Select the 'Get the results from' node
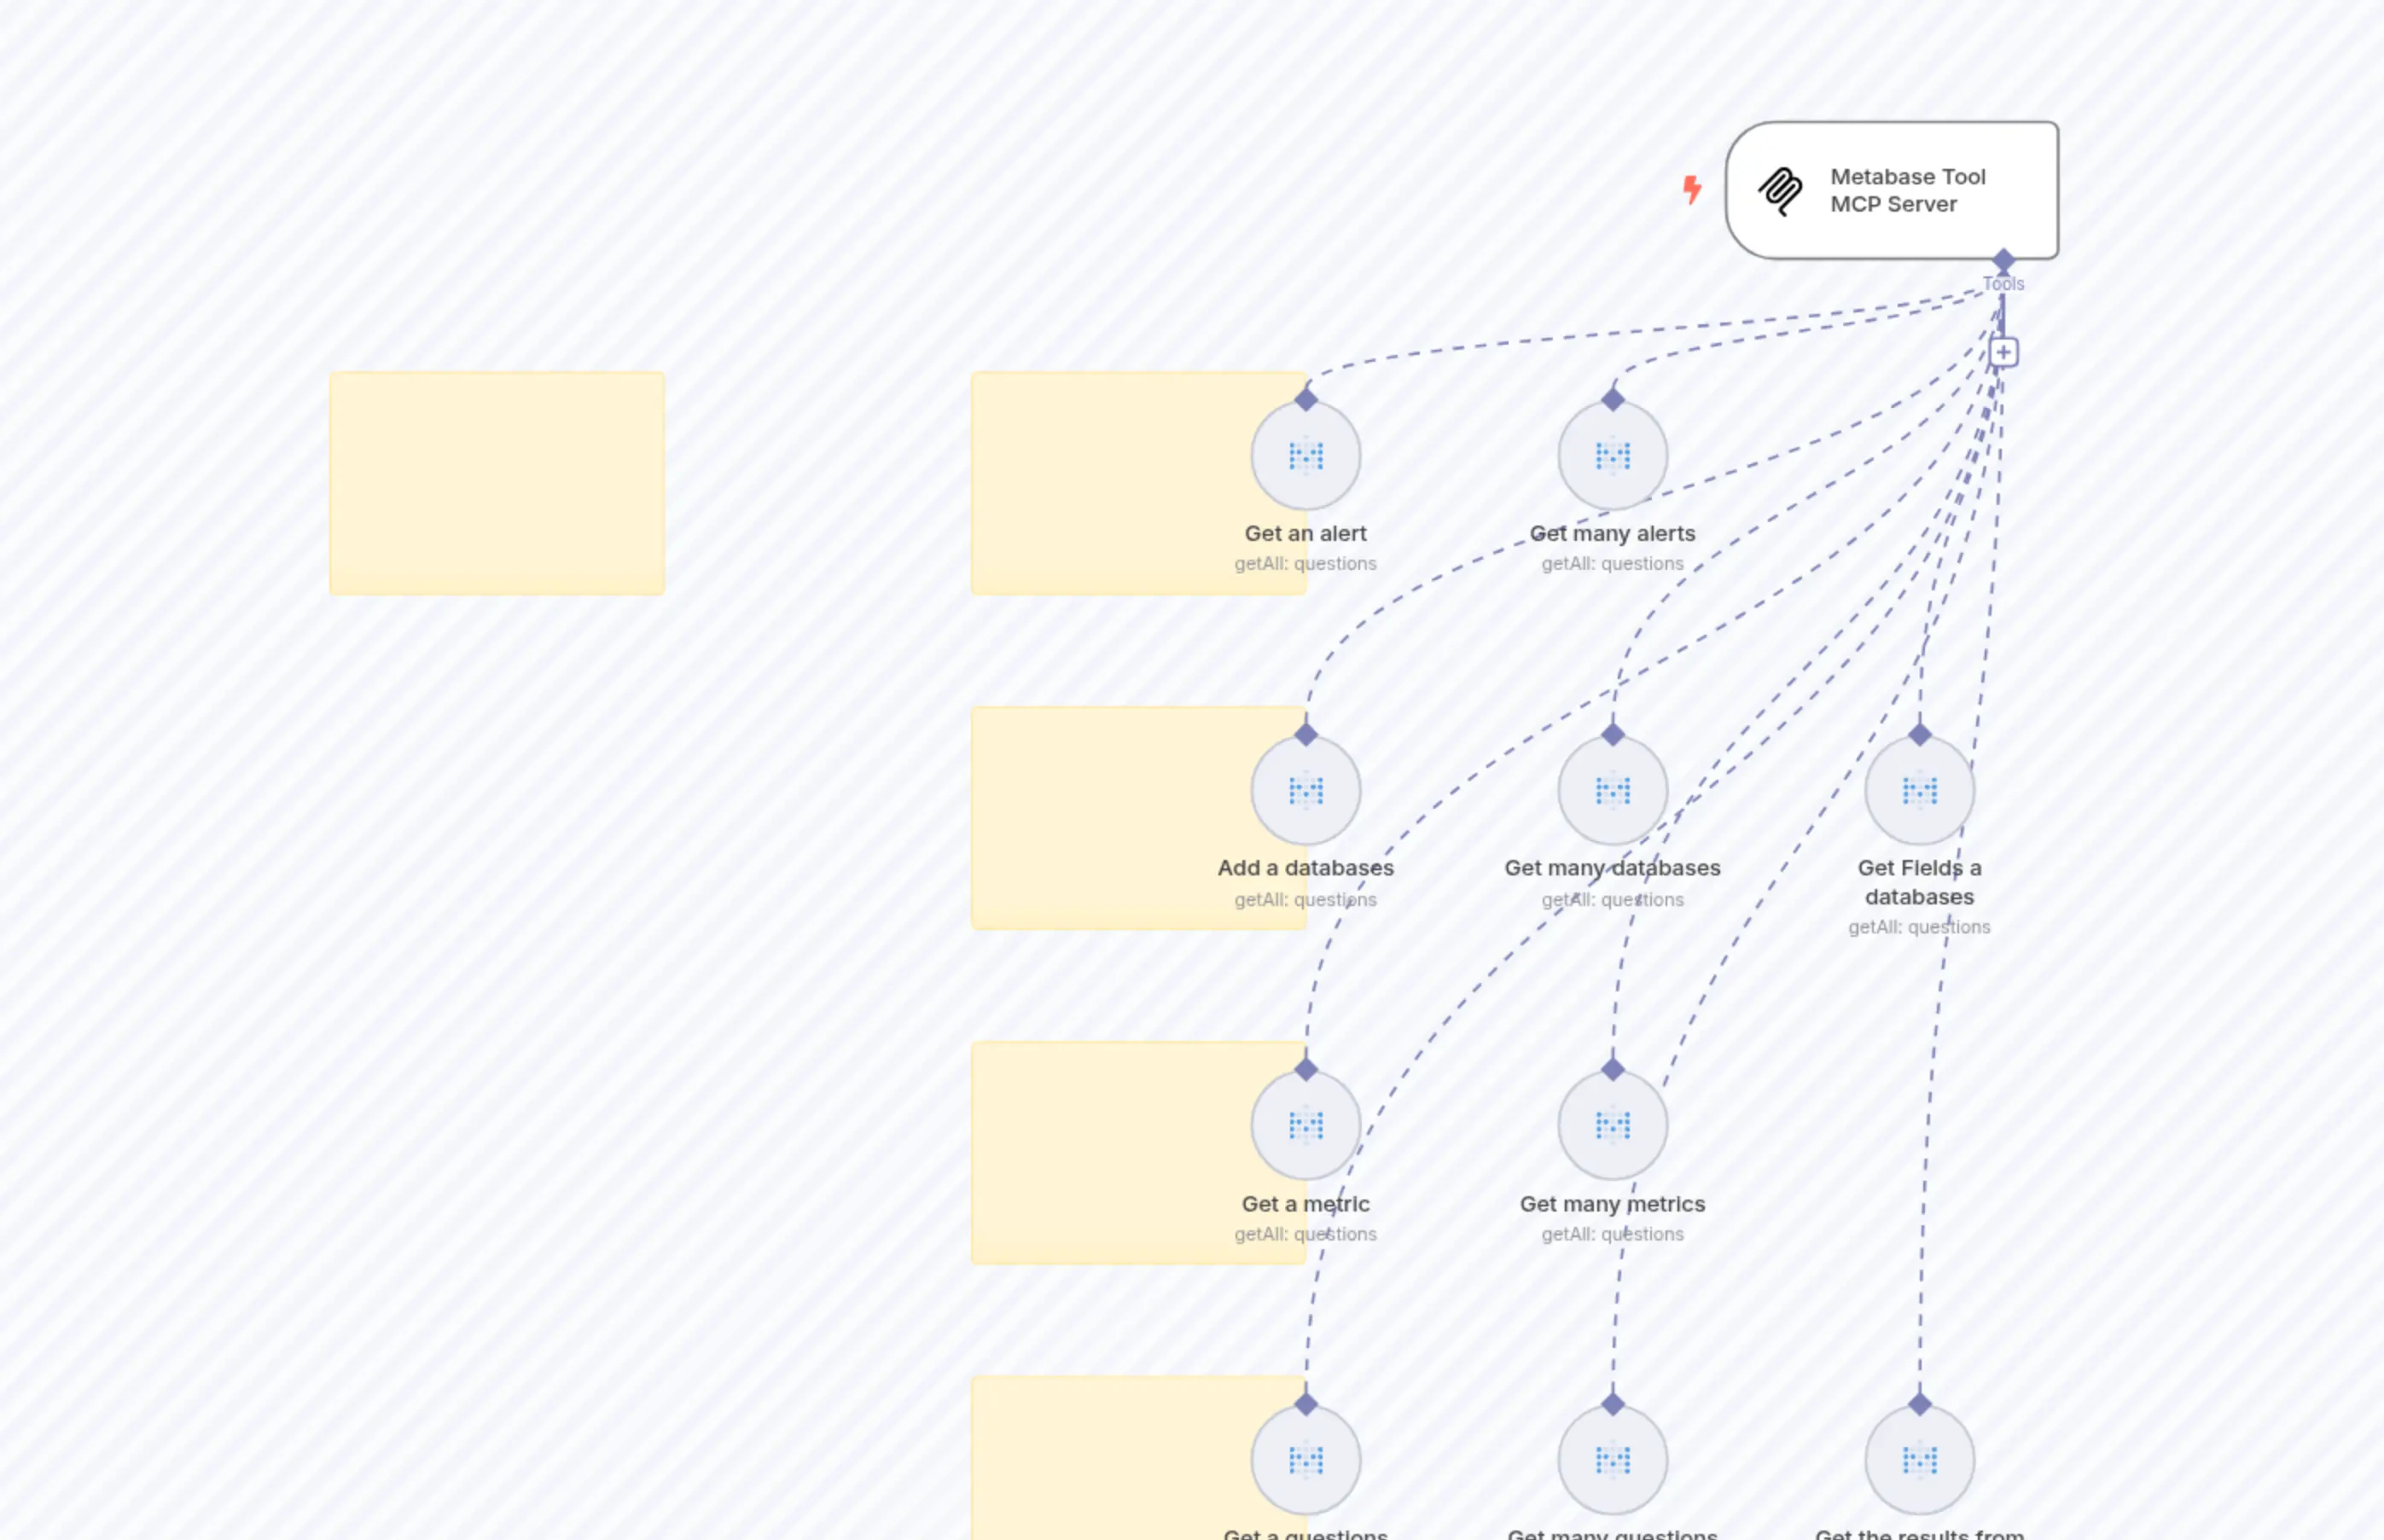The image size is (2384, 1540). click(x=1918, y=1459)
